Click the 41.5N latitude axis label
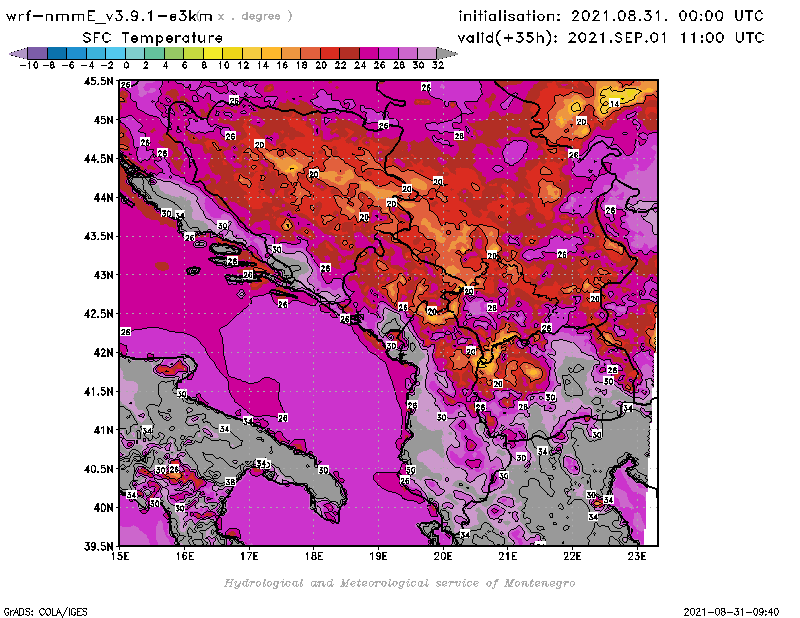The height and width of the screenshot is (618, 800). click(98, 391)
